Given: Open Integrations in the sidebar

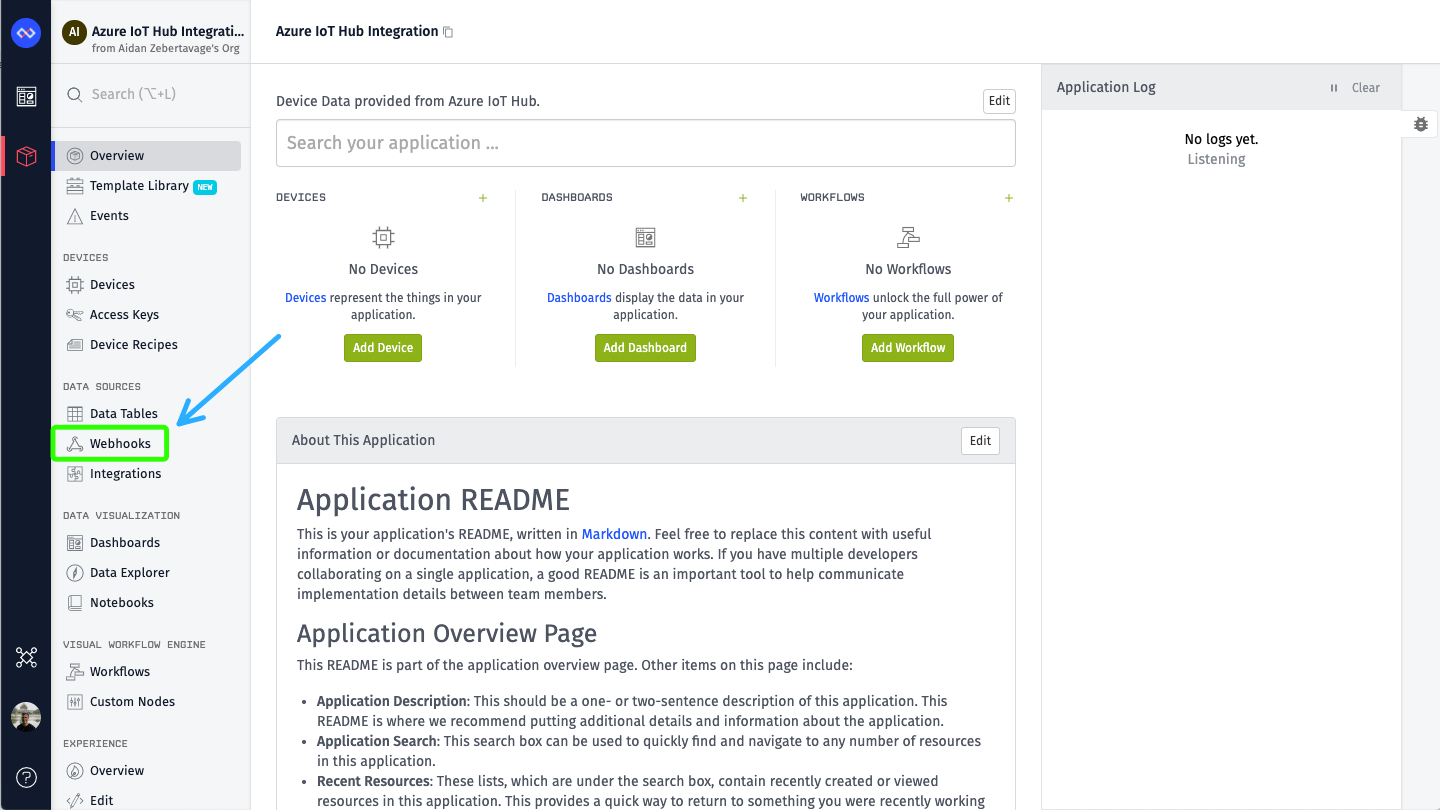Looking at the screenshot, I should [125, 474].
